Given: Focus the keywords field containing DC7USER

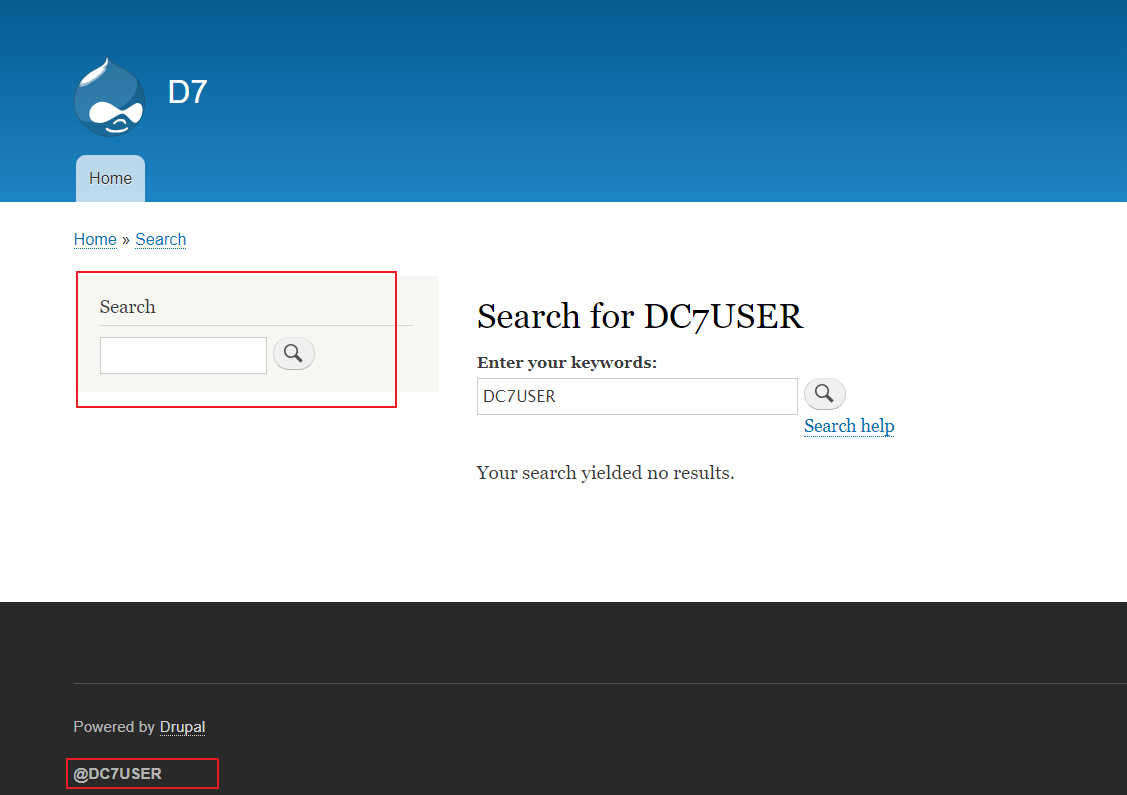Looking at the screenshot, I should click(637, 396).
